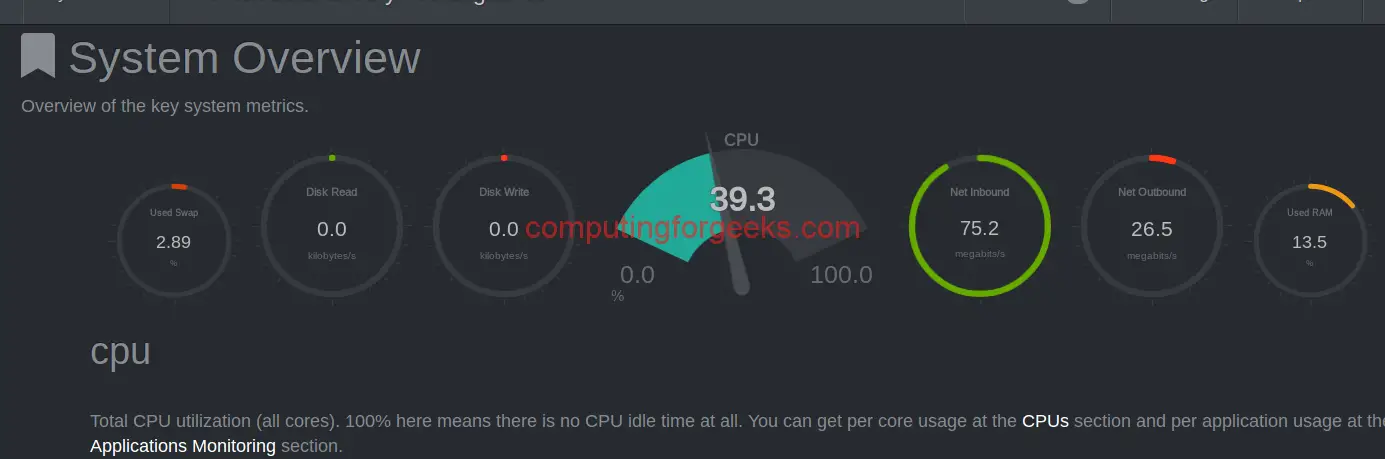The image size is (1385, 459).
Task: Click the 39.3 CPU value readout
Action: [x=743, y=199]
